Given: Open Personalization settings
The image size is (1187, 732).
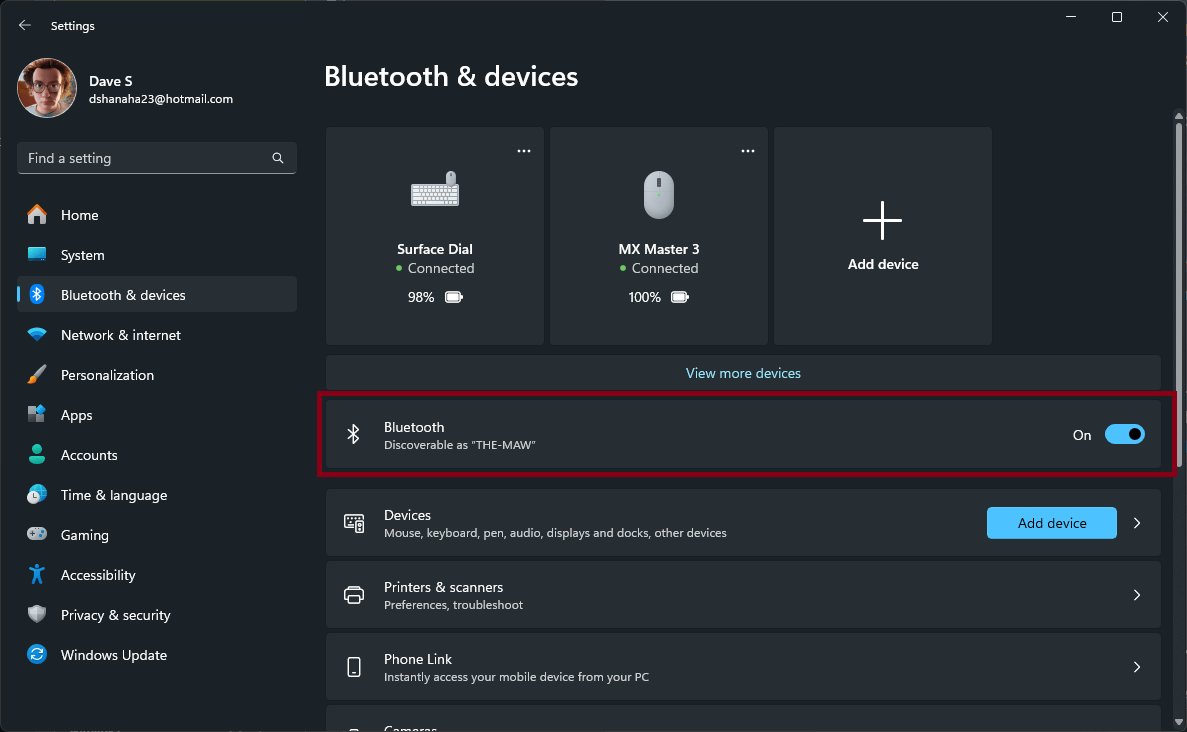Looking at the screenshot, I should coord(157,375).
